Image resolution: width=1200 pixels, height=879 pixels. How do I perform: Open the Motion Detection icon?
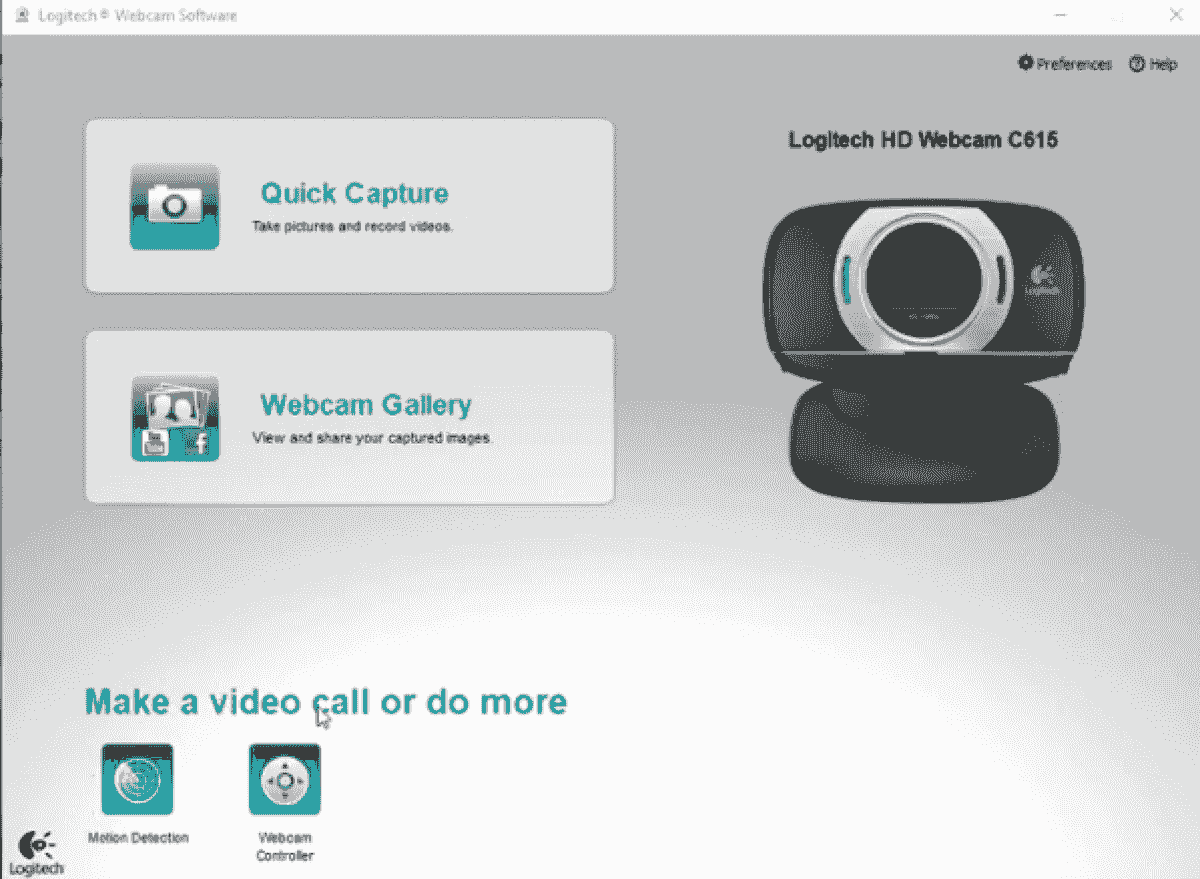(137, 779)
